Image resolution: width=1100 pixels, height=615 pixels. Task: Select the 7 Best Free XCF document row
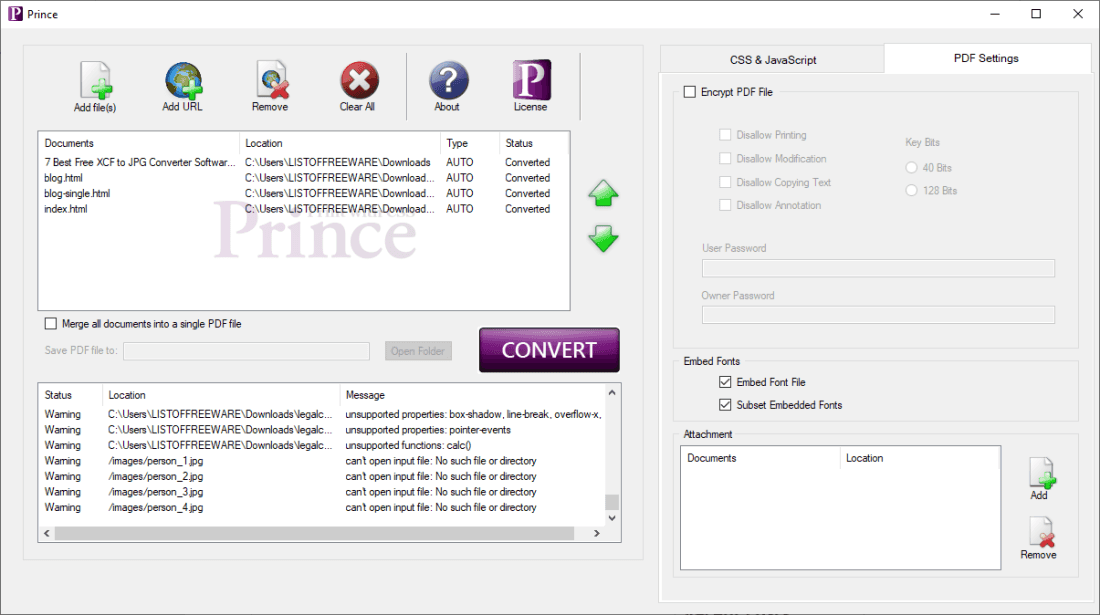coord(303,162)
